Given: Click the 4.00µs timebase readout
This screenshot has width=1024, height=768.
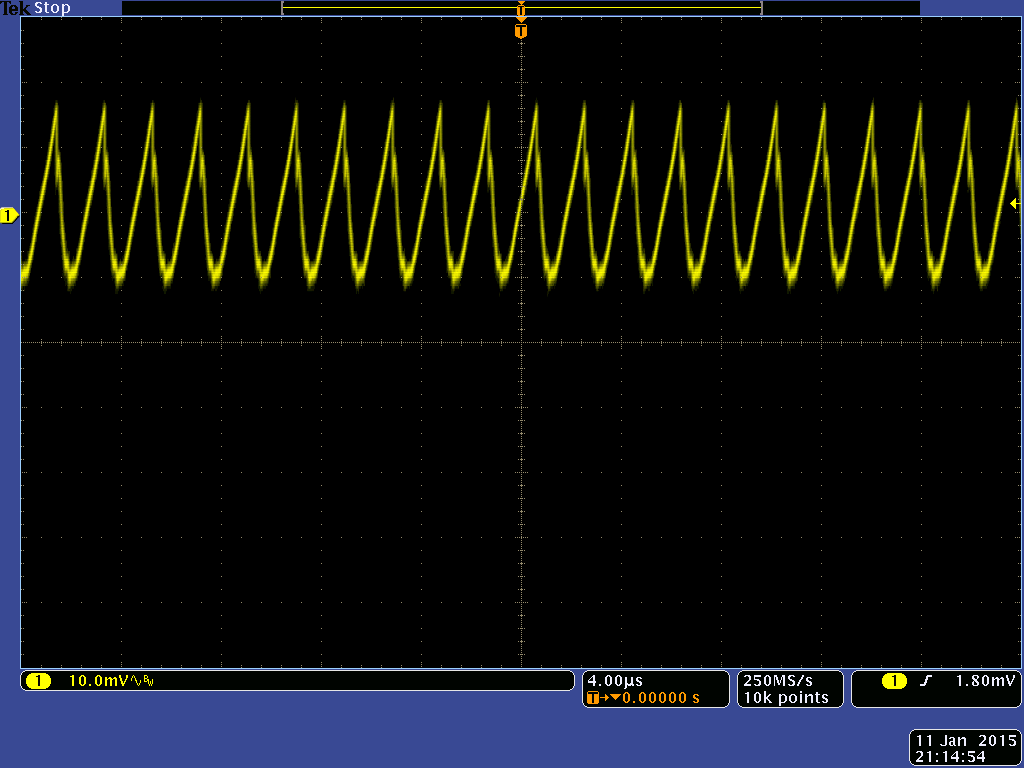Looking at the screenshot, I should point(615,681).
